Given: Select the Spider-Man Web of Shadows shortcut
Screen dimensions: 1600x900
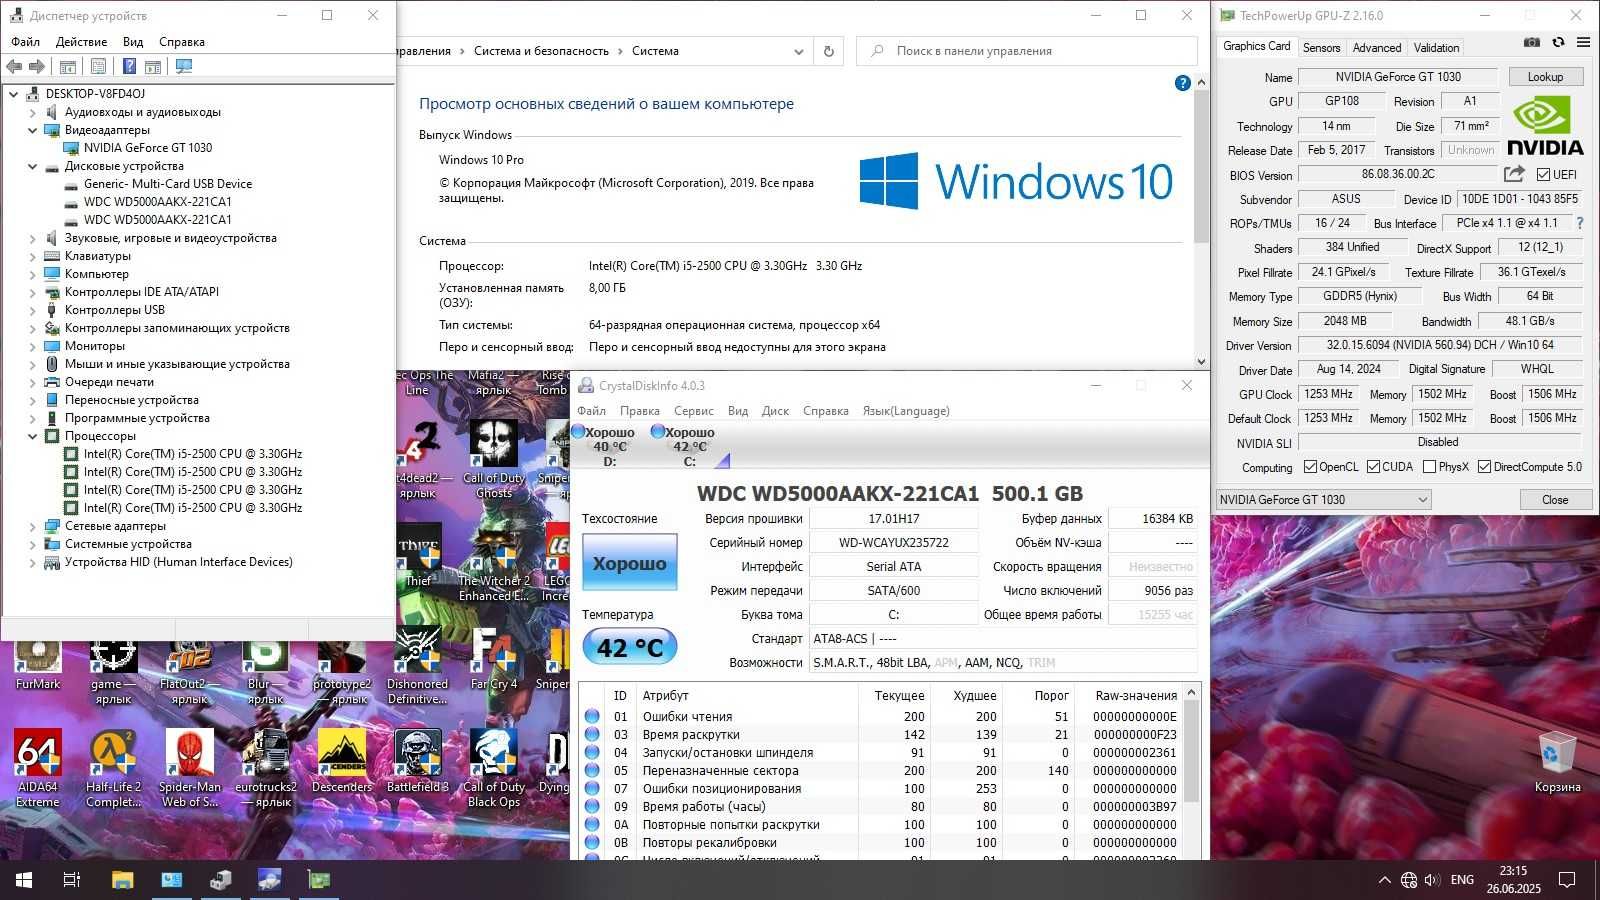Looking at the screenshot, I should [x=189, y=769].
